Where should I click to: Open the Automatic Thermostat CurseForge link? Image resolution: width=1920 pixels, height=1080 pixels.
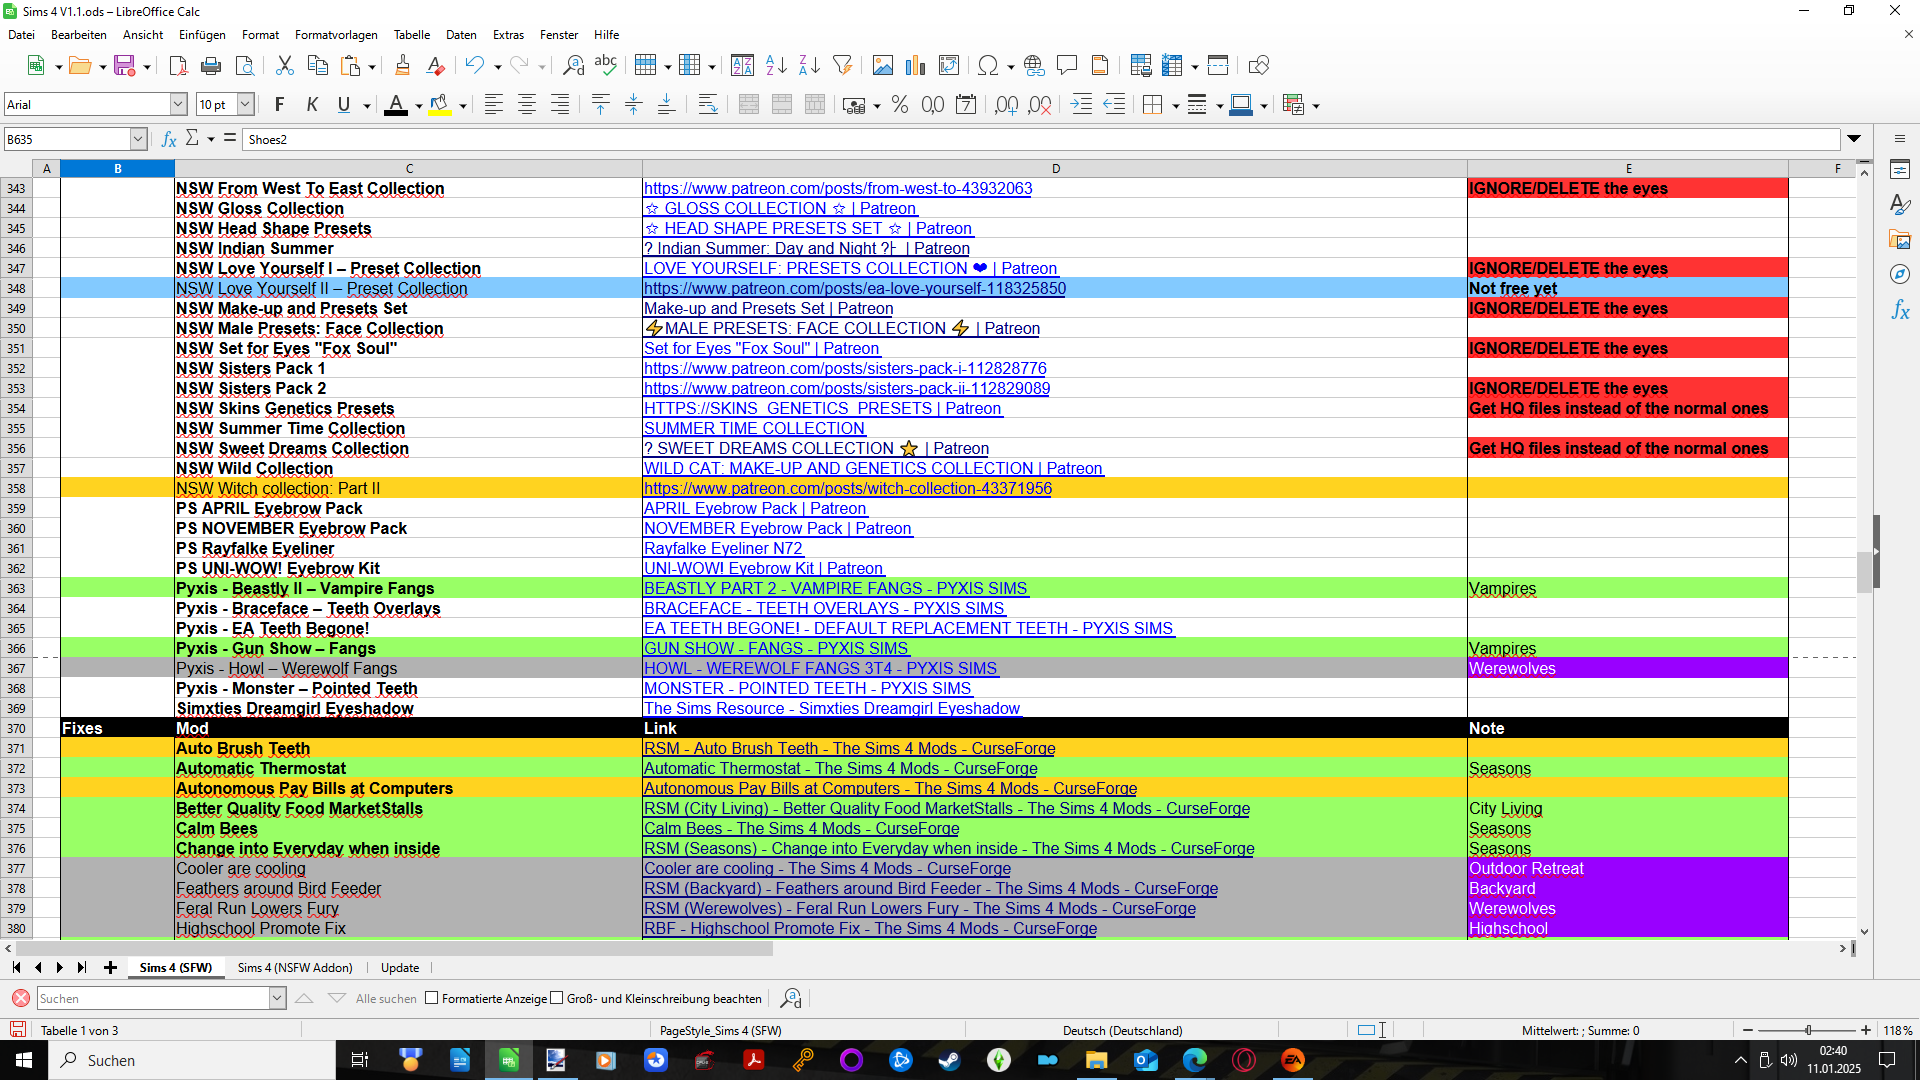point(841,769)
